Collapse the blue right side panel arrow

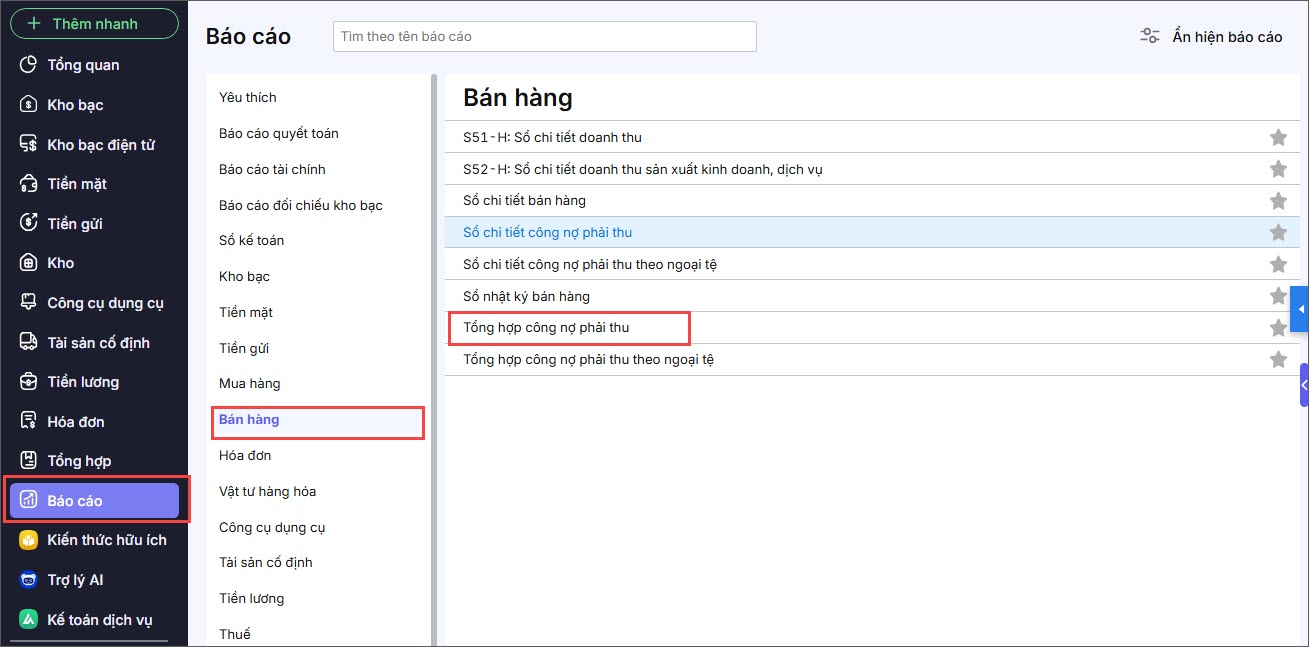pos(1300,310)
